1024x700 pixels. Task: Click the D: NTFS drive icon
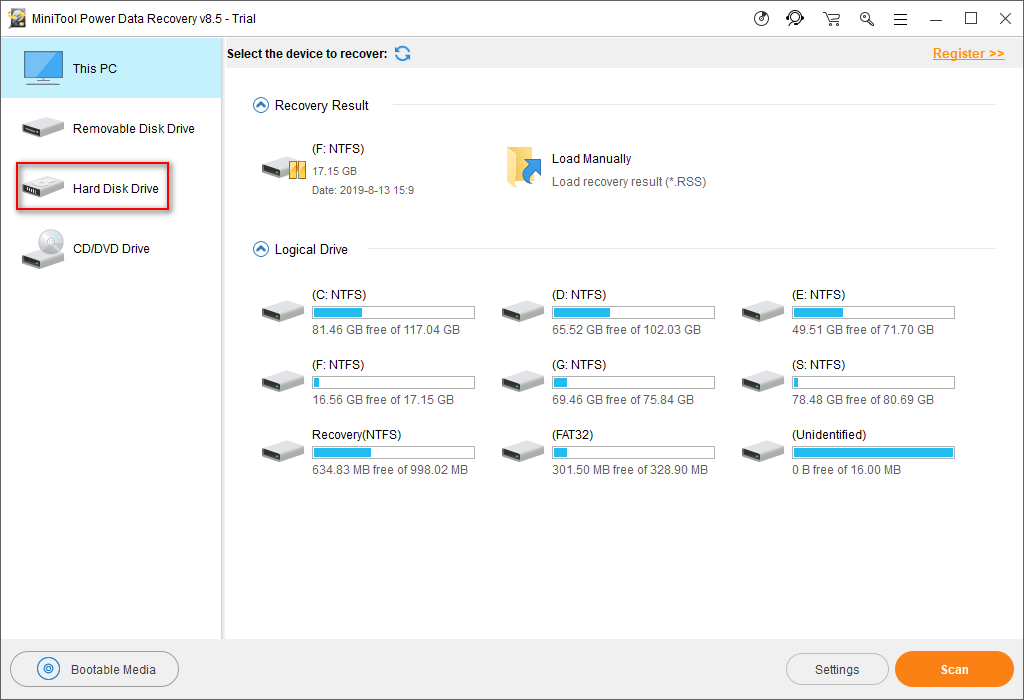pos(523,311)
